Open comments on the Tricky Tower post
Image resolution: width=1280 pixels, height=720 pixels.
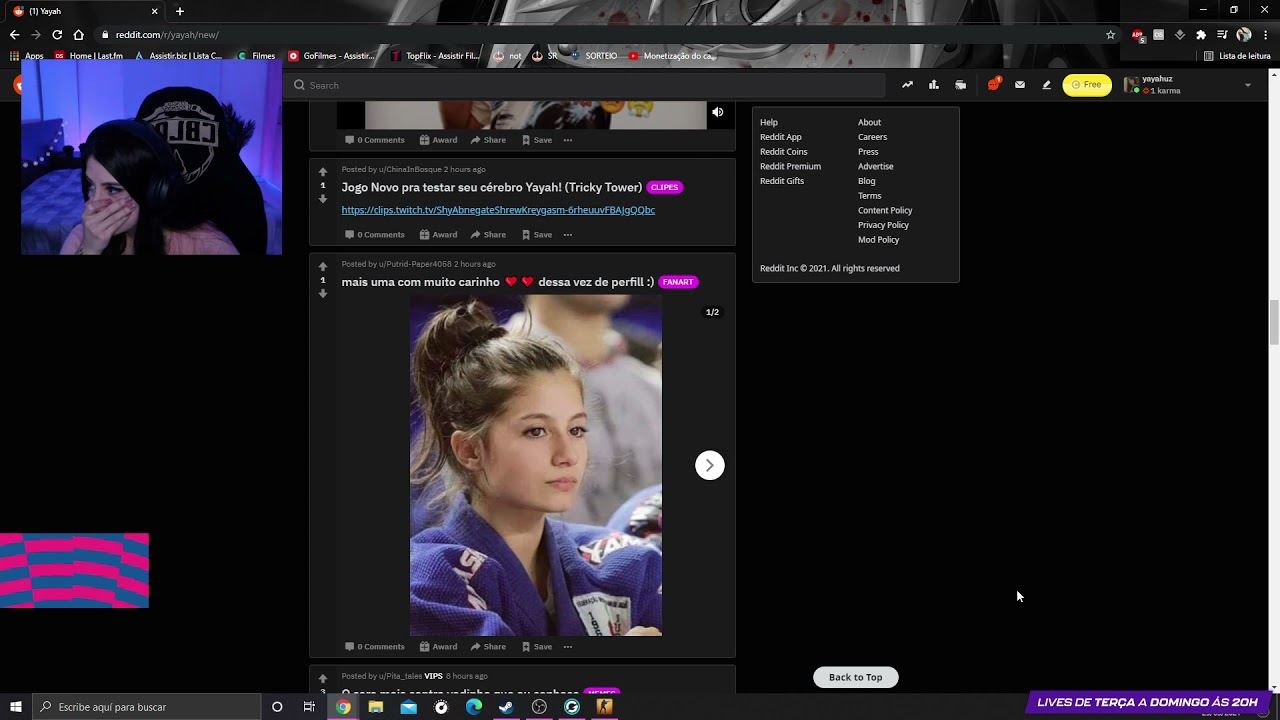(x=375, y=235)
